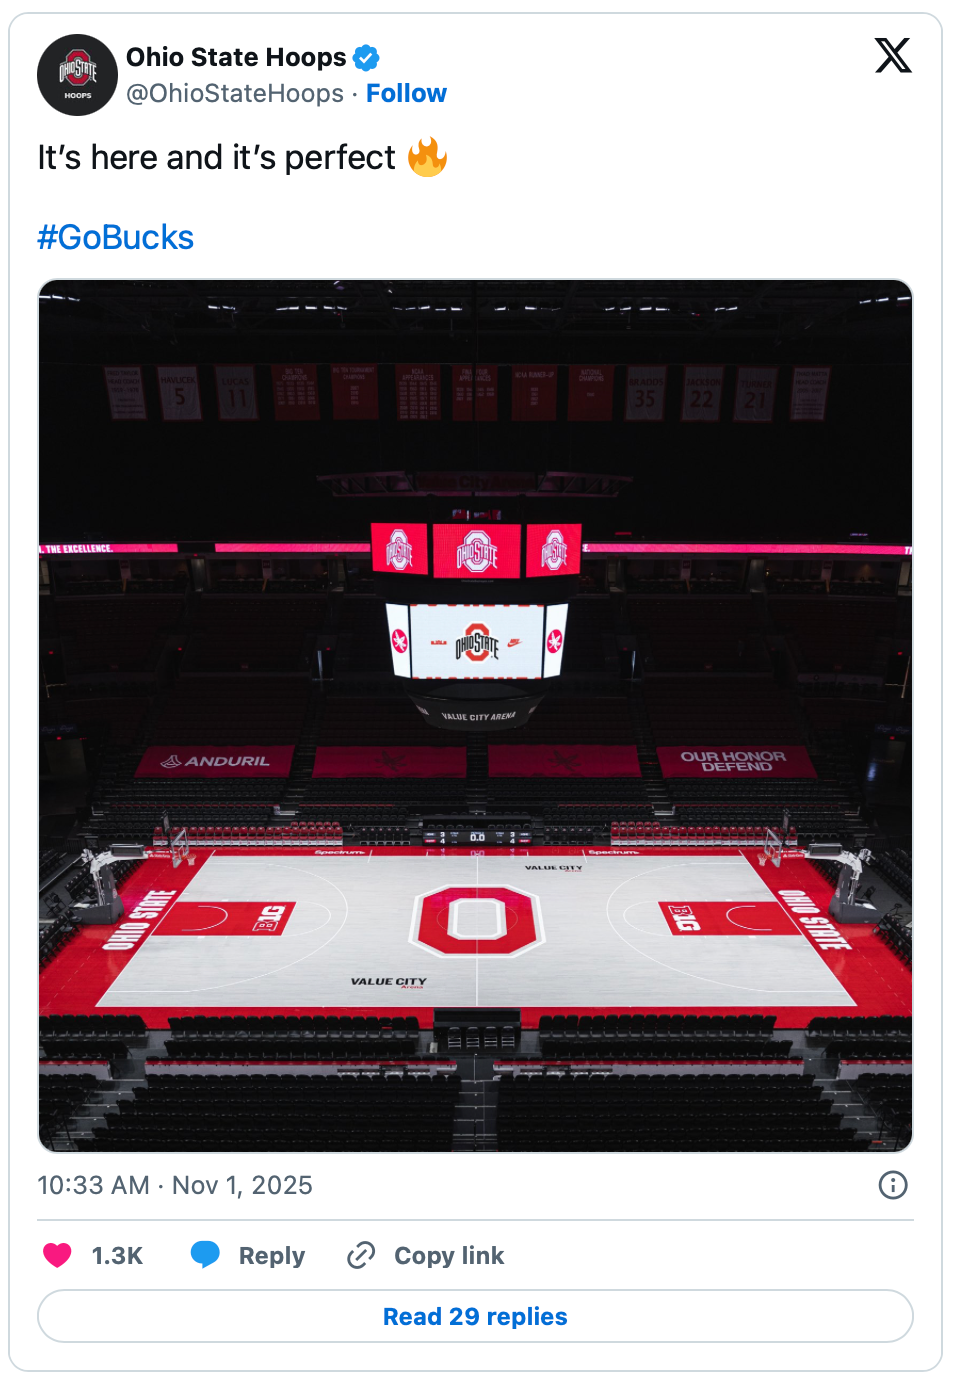Like the post with the heart icon

click(x=58, y=1255)
